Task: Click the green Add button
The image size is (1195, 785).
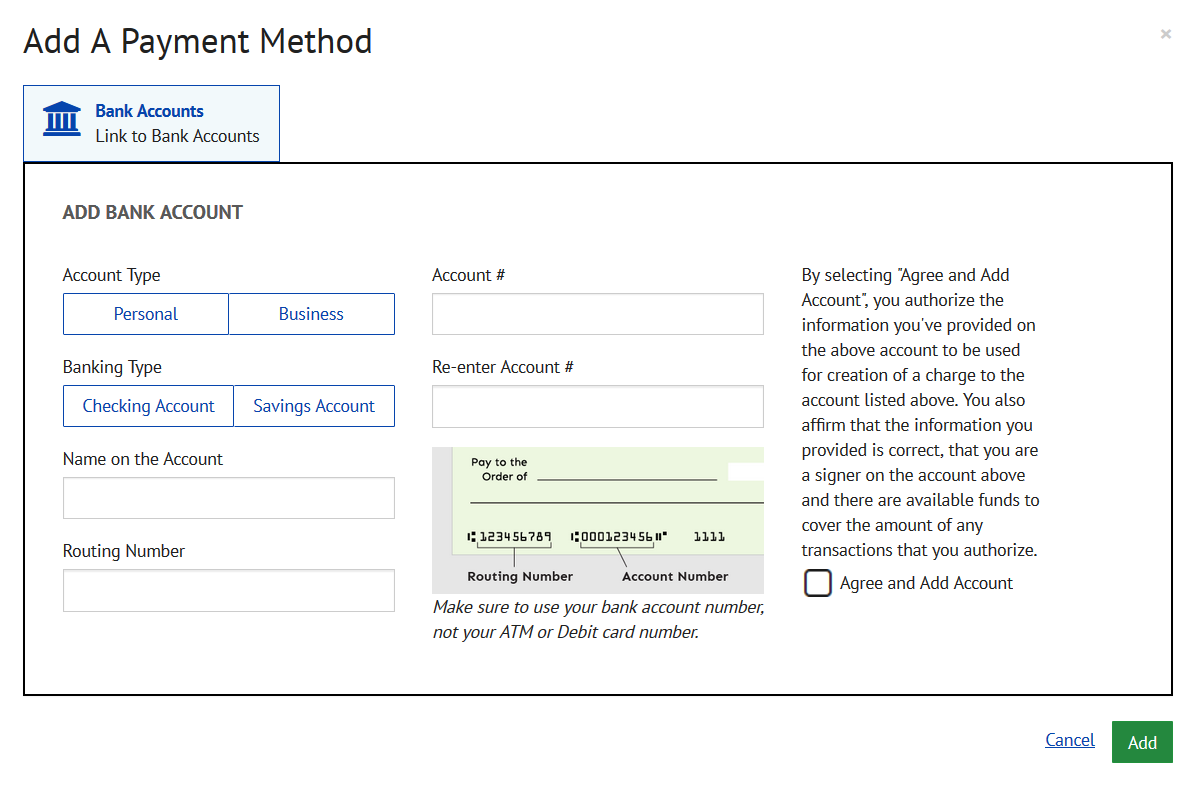Action: tap(1142, 742)
